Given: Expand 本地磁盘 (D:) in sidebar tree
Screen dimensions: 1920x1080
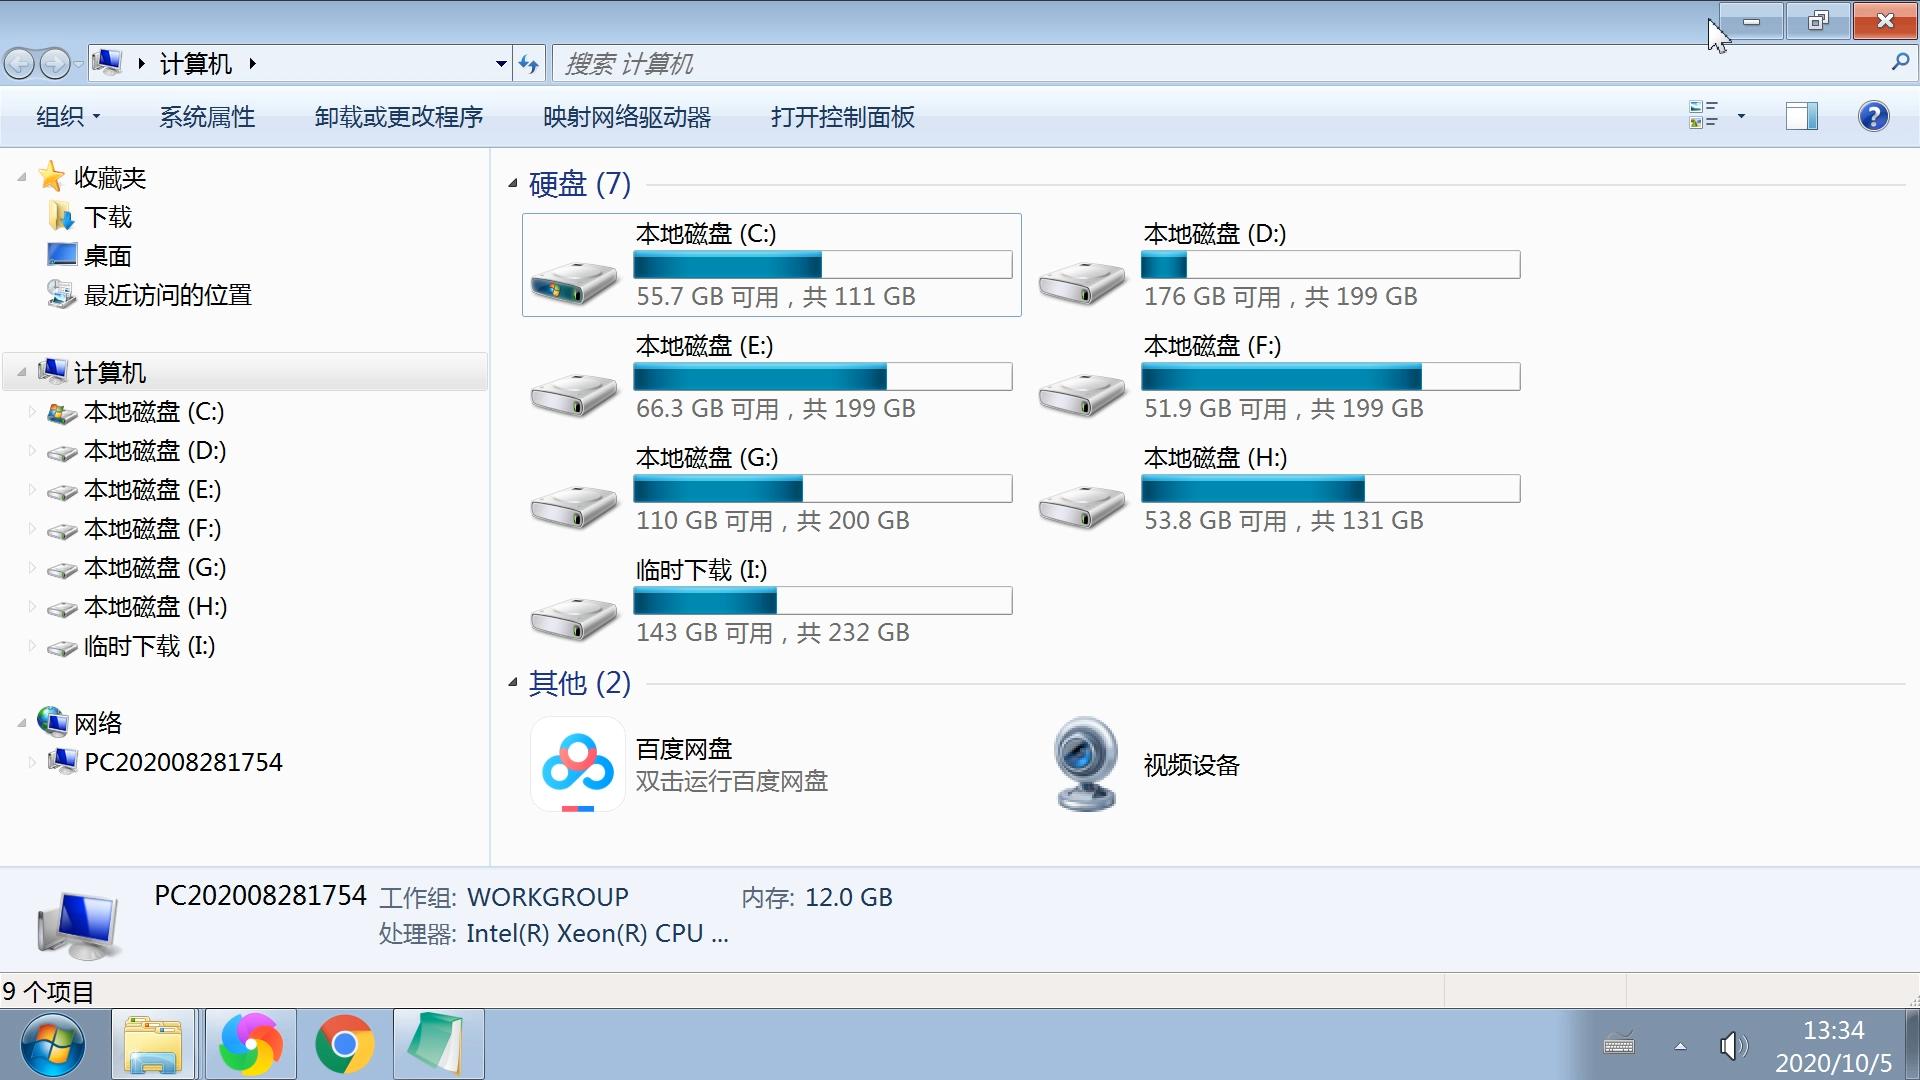Looking at the screenshot, I should [33, 450].
